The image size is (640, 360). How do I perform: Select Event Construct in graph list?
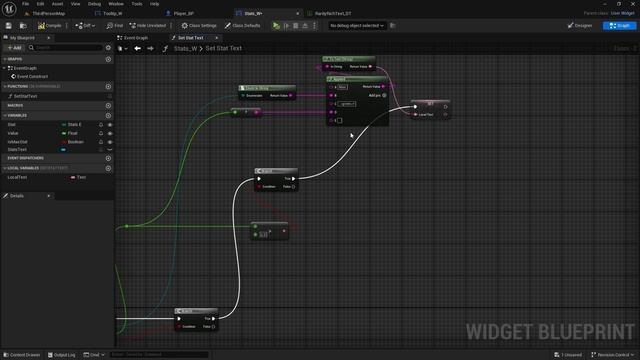[x=32, y=76]
